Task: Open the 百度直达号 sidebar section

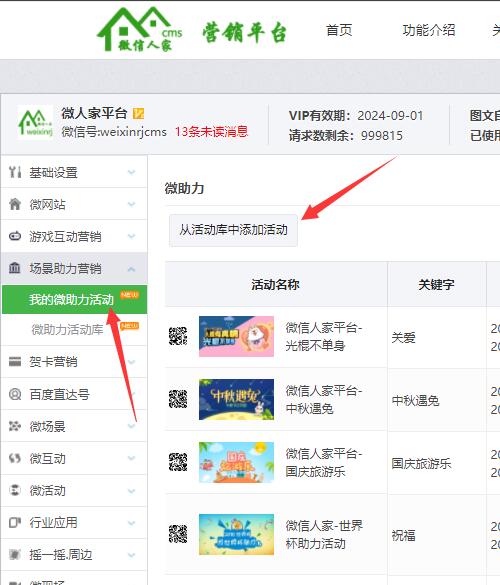Action: coord(74,394)
